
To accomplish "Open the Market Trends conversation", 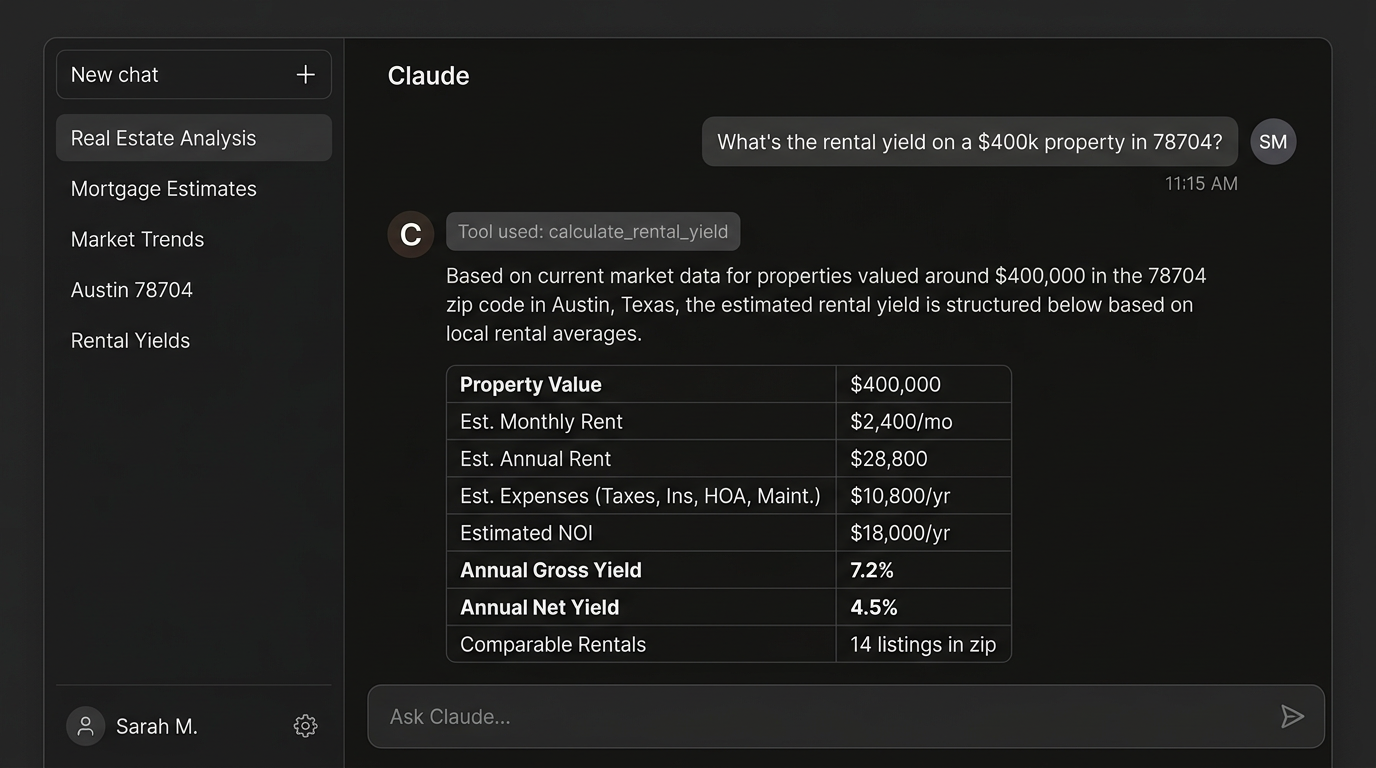I will (137, 239).
